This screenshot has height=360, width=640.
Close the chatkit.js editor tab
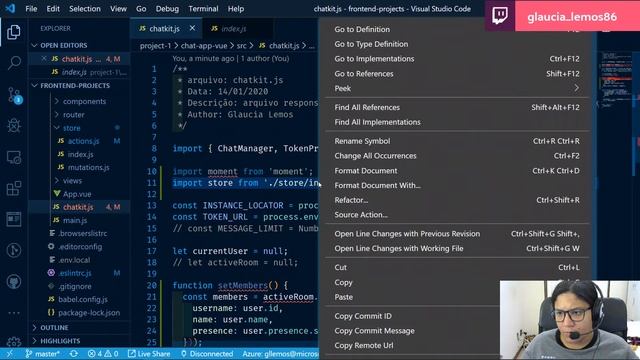tap(192, 28)
